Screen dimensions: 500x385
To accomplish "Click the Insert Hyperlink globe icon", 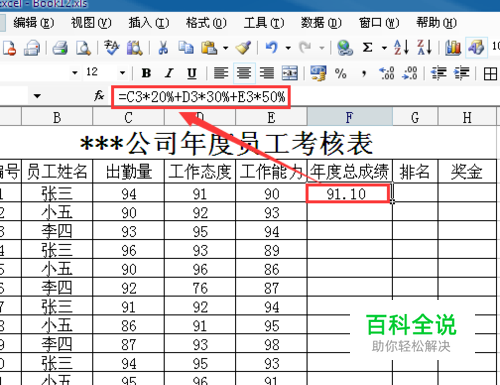I will (345, 48).
